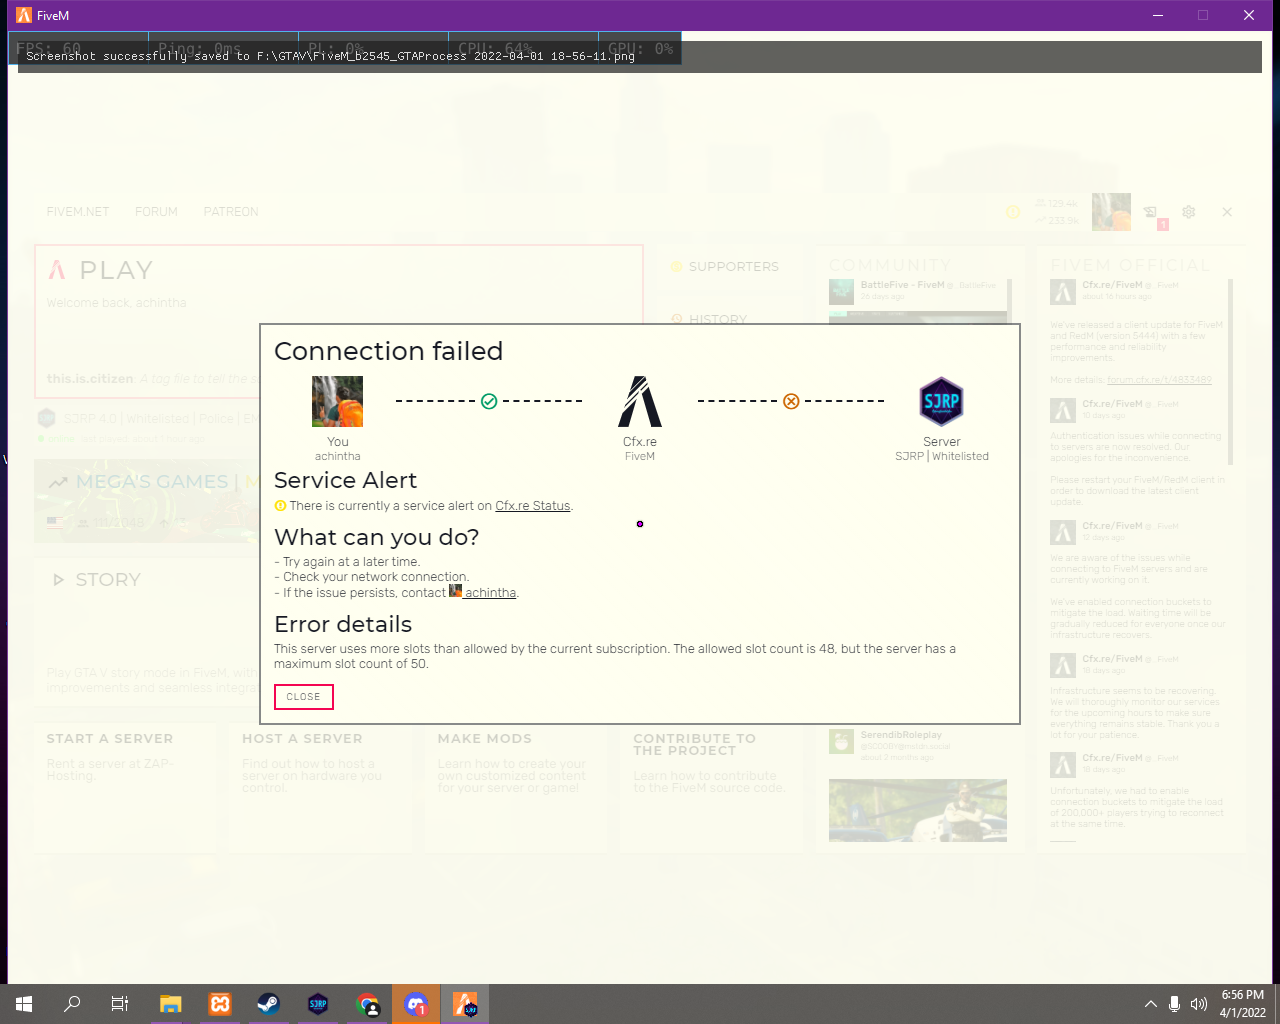Open the user avatar in the top bar
The width and height of the screenshot is (1280, 1024).
(x=1111, y=212)
